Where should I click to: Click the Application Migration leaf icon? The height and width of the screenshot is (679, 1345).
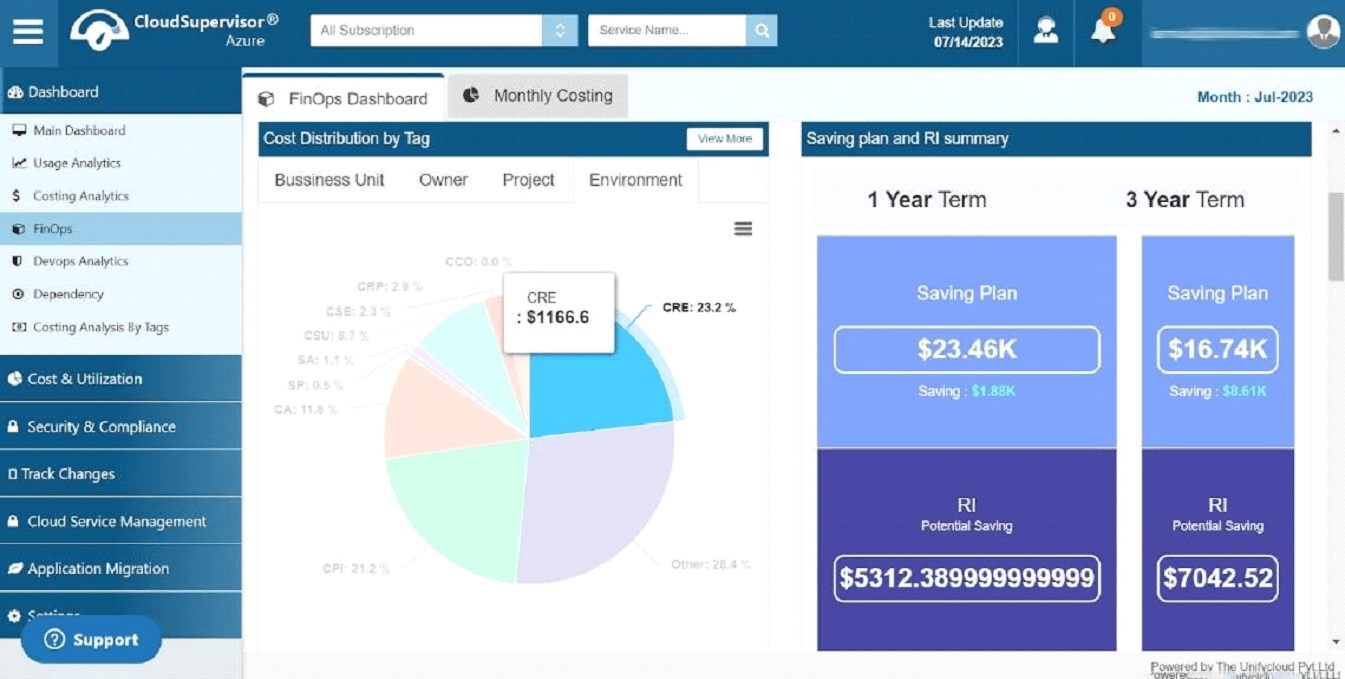coord(15,569)
